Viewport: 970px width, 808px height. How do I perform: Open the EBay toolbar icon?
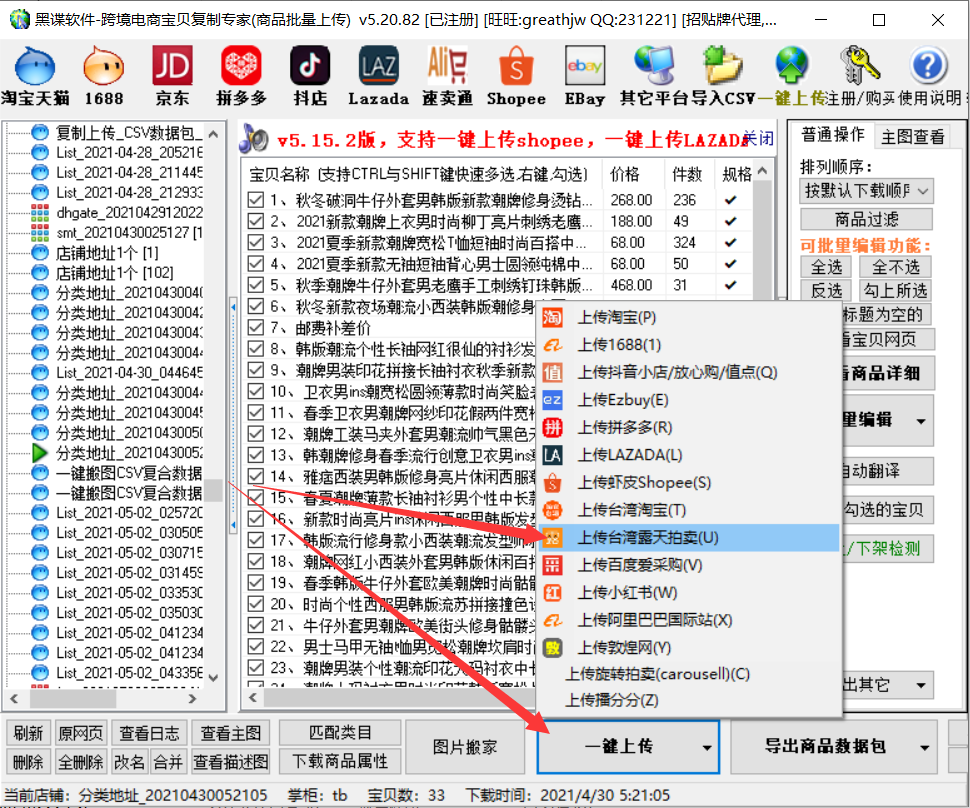point(585,66)
